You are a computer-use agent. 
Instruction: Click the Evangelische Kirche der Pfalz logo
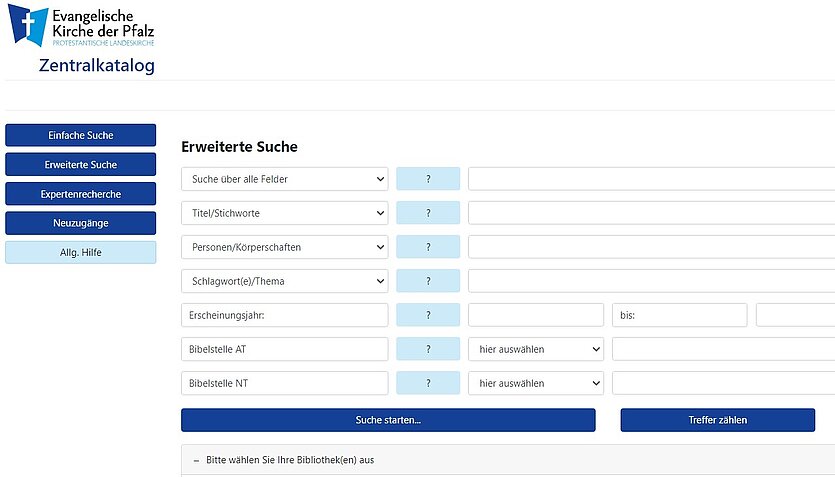[x=82, y=26]
